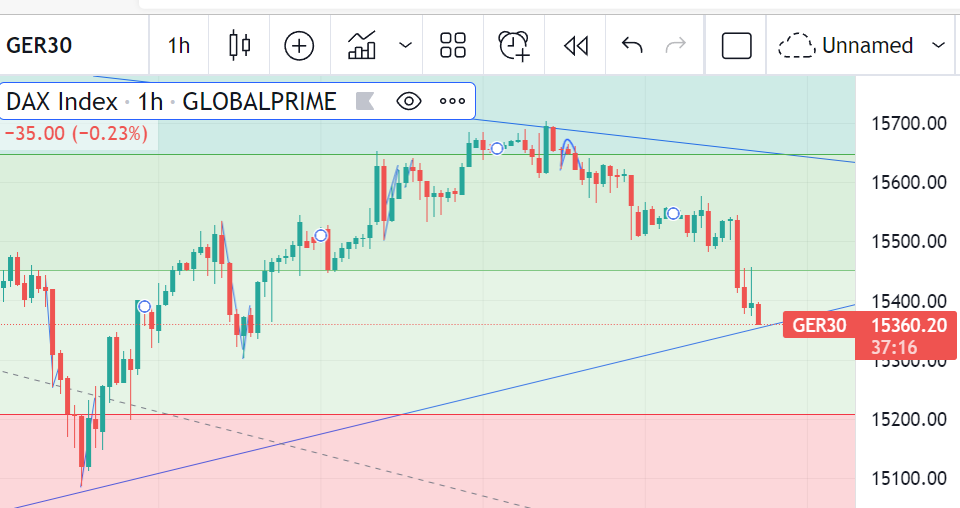Toggle the DAX Index visibility eye
This screenshot has width=960, height=508.
(409, 101)
